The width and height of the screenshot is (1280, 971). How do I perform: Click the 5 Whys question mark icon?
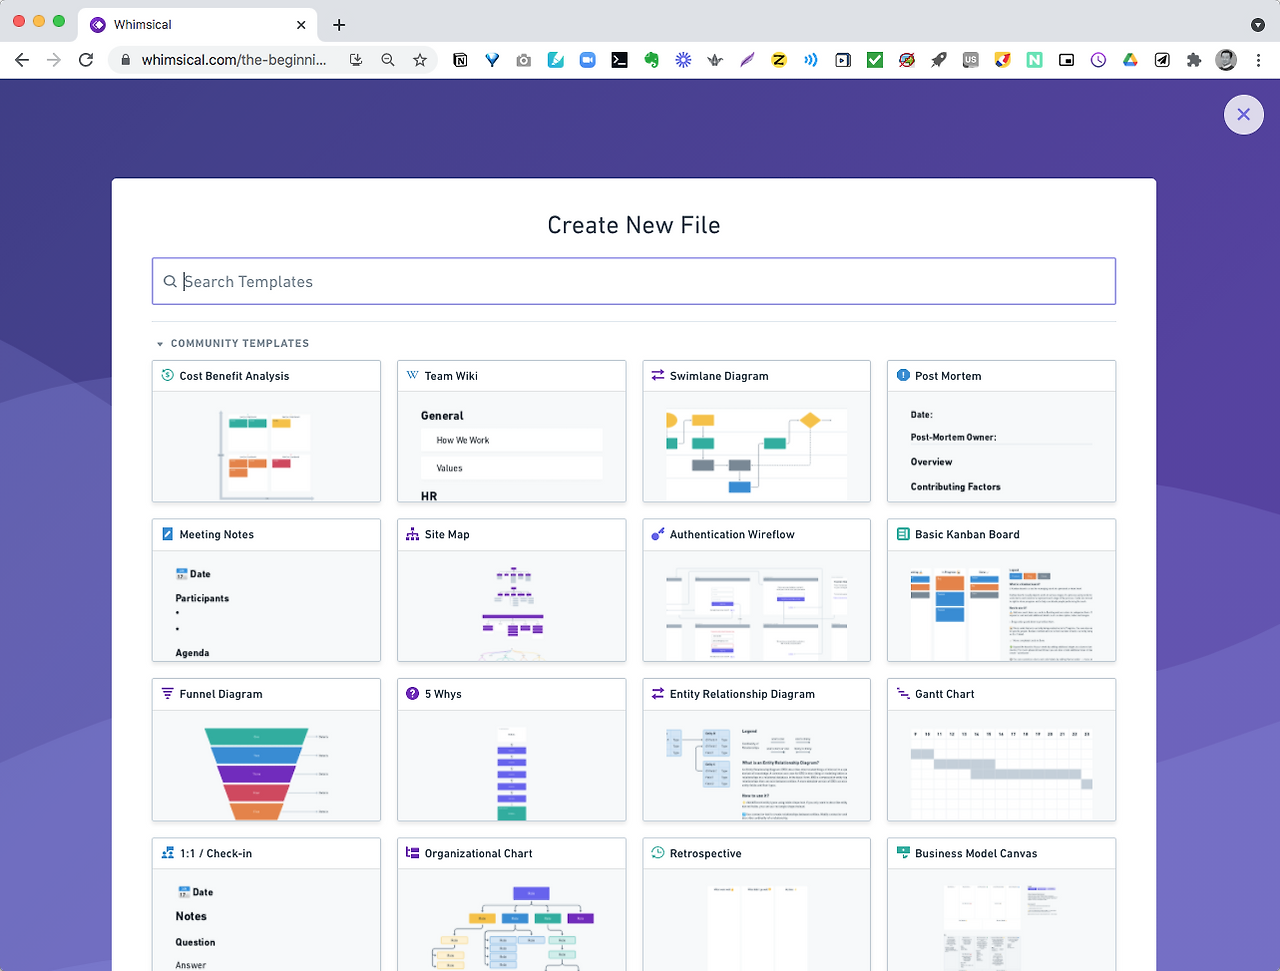click(412, 693)
